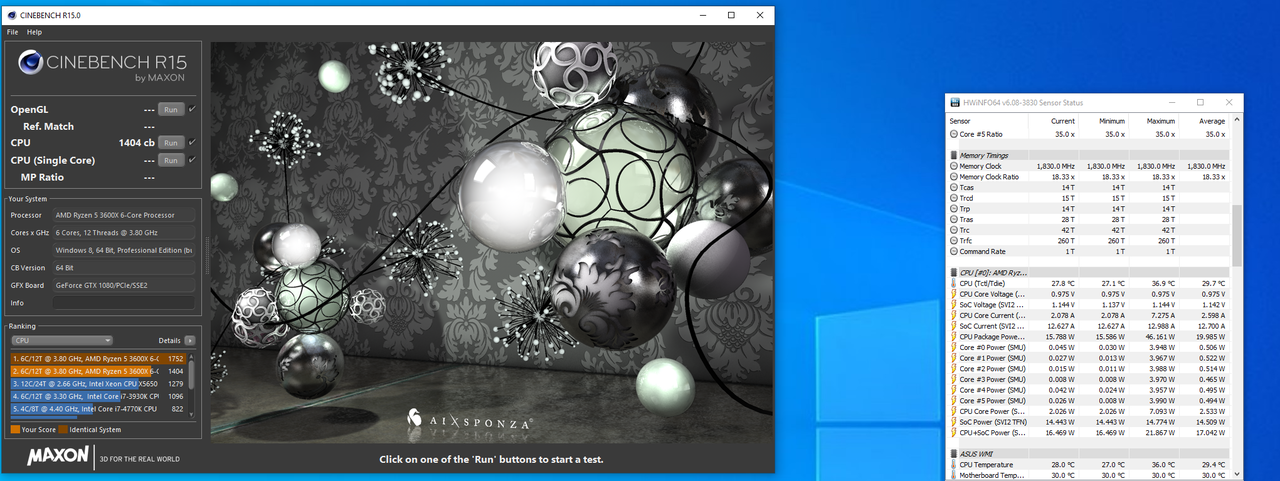The height and width of the screenshot is (481, 1280).
Task: Click the HWiNFO vertical scrollbar thumb
Action: (x=1238, y=235)
